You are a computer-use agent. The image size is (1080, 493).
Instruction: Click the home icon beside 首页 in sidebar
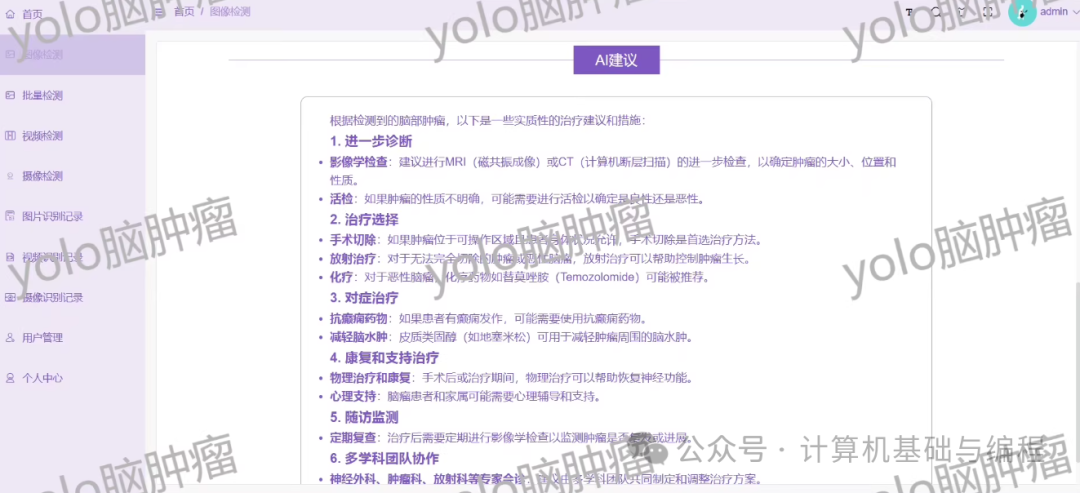pyautogui.click(x=10, y=13)
